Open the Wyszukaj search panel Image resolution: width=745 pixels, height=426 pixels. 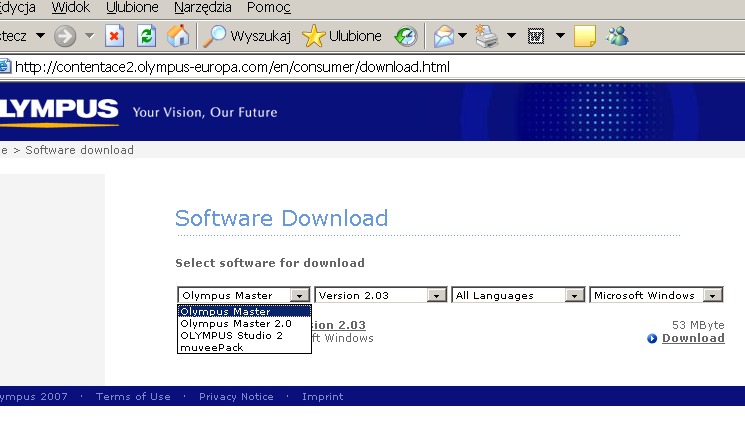click(247, 37)
